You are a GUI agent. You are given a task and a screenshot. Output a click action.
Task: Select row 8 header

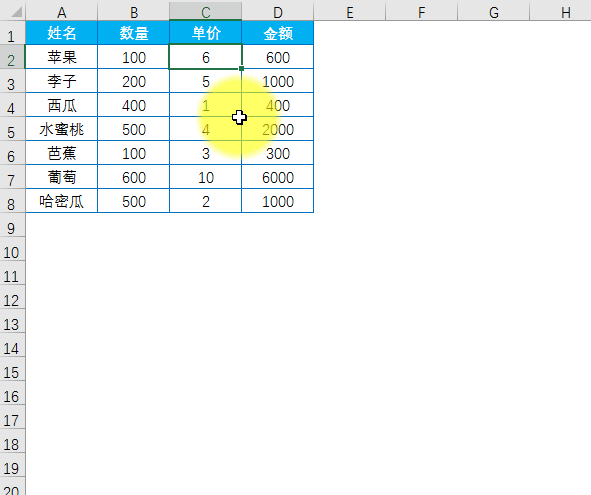point(12,201)
